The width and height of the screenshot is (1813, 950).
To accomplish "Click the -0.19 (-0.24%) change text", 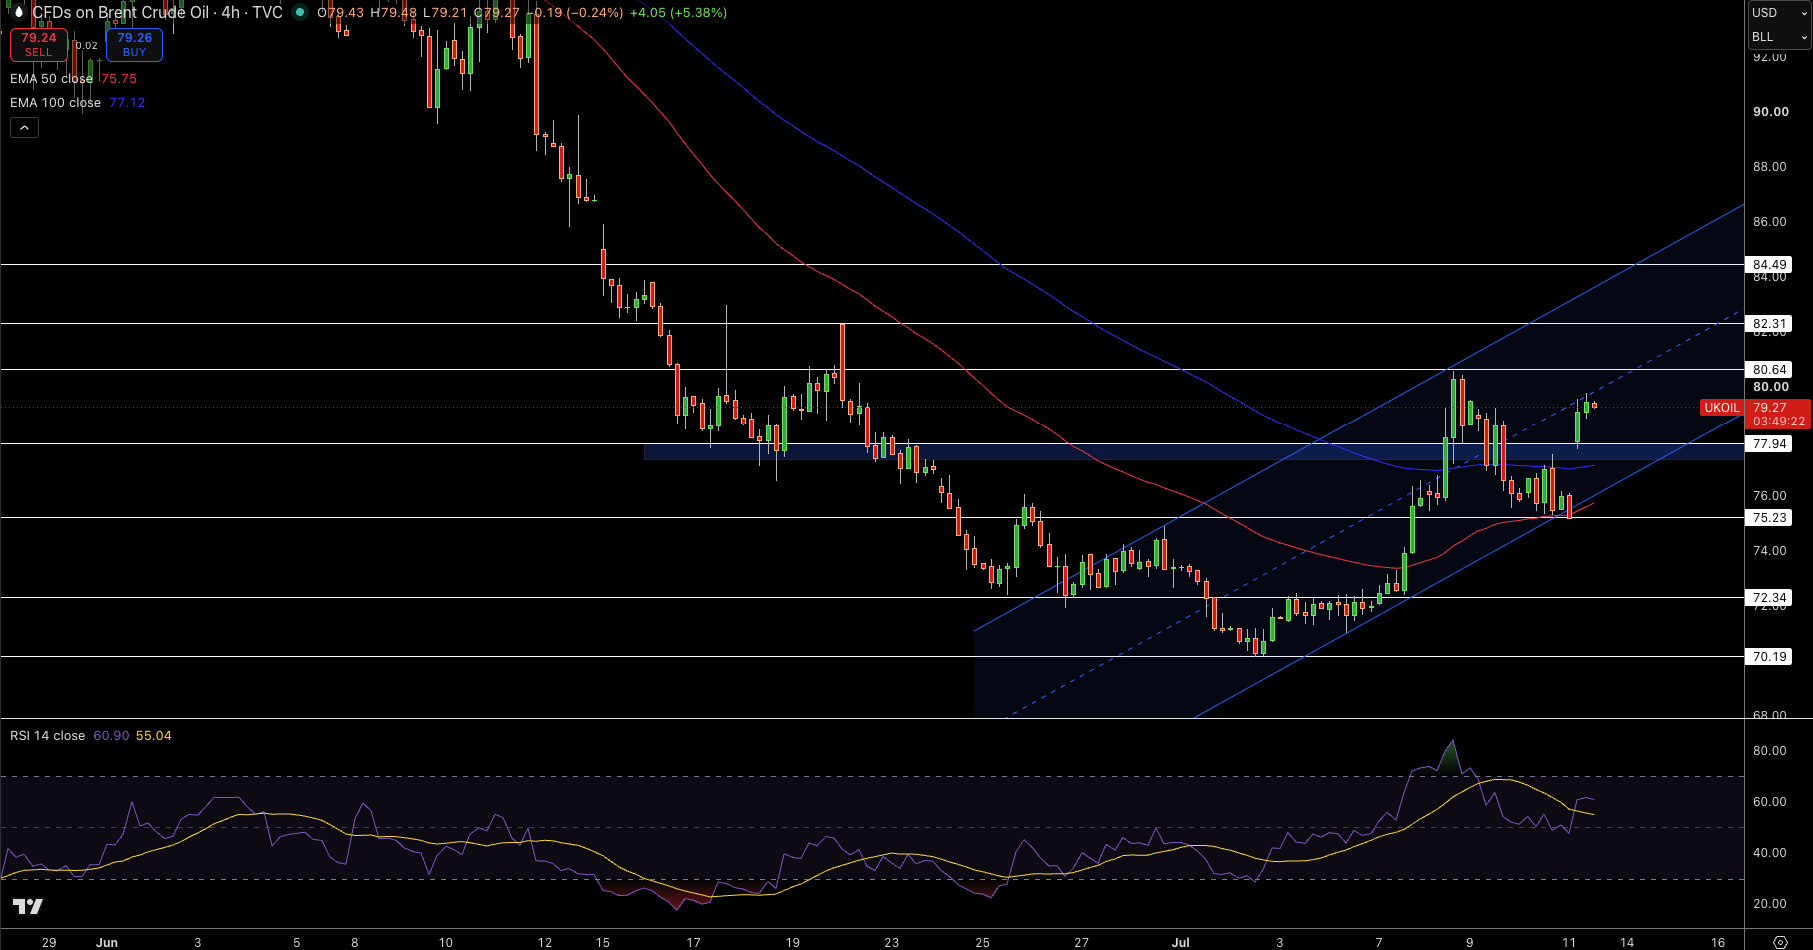I will [x=576, y=12].
